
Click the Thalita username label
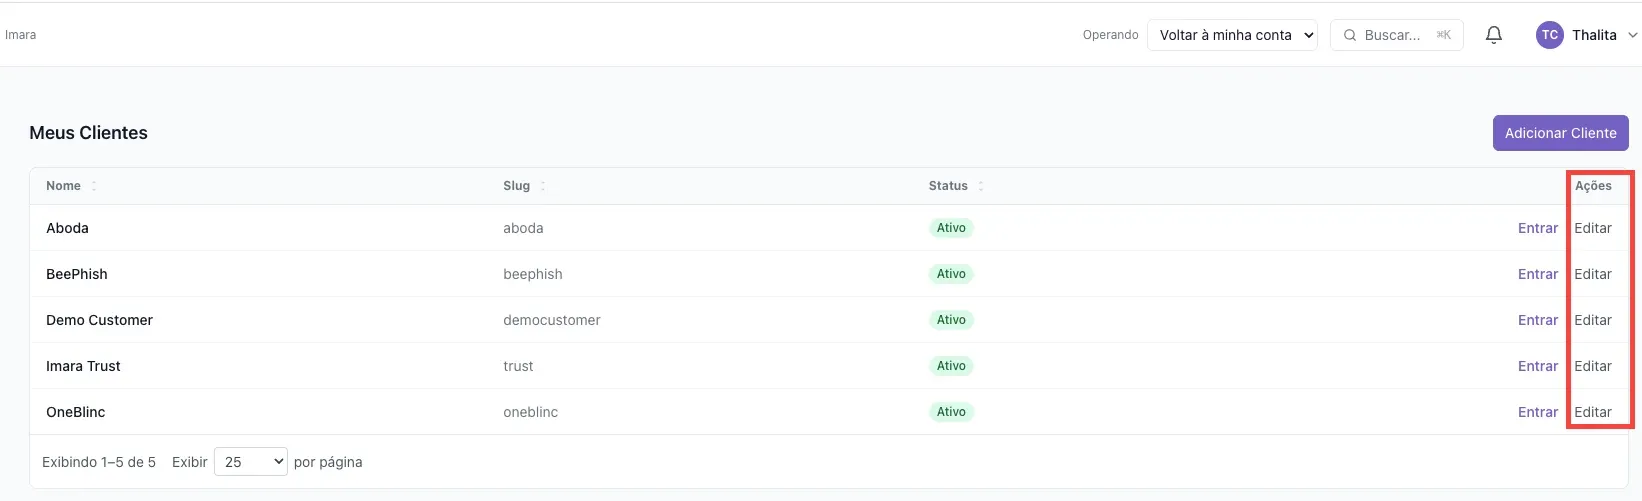coord(1594,35)
